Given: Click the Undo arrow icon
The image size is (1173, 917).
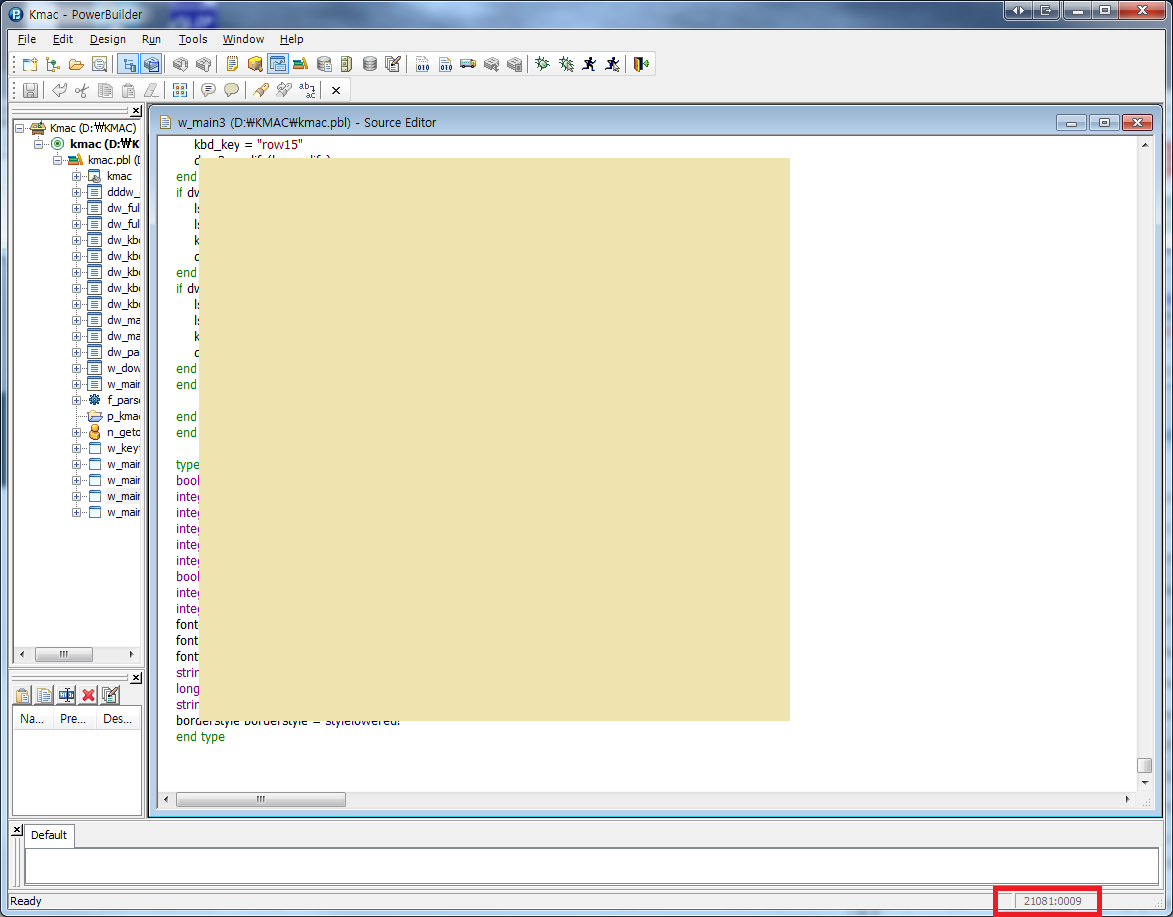Looking at the screenshot, I should point(59,91).
